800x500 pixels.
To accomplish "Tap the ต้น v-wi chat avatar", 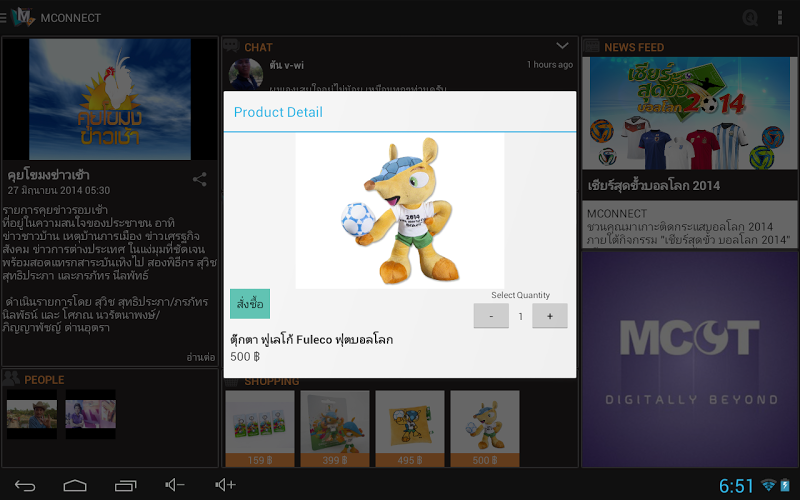I will point(245,74).
